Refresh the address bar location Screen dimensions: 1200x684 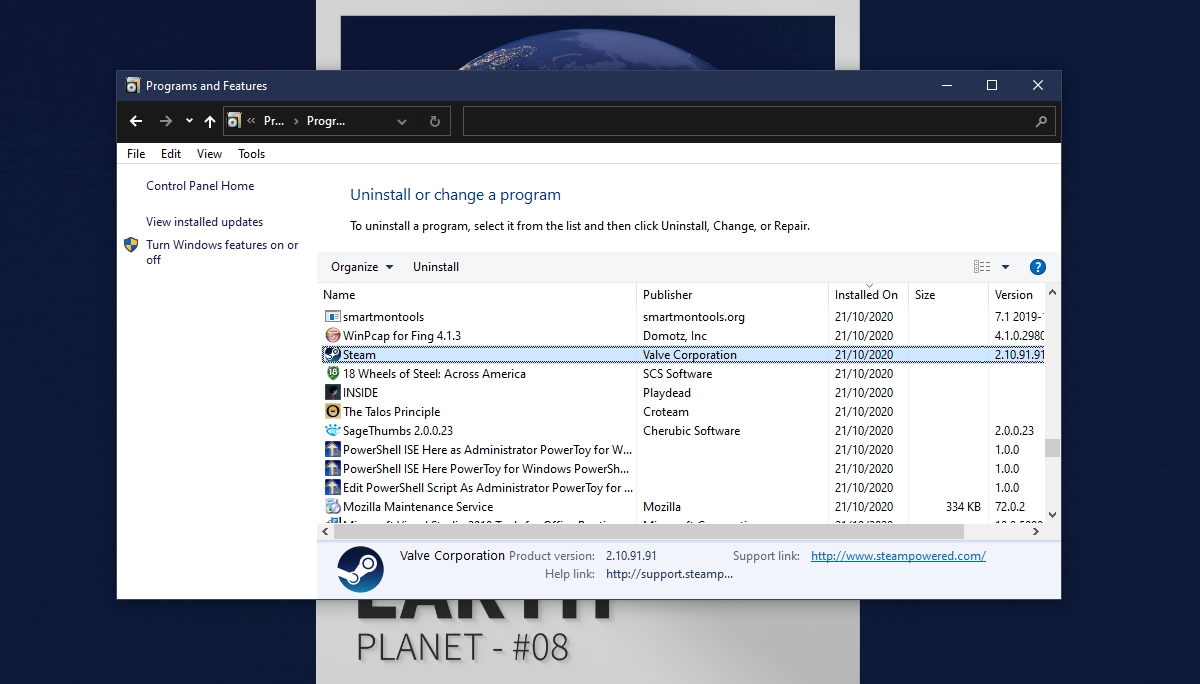pos(435,122)
